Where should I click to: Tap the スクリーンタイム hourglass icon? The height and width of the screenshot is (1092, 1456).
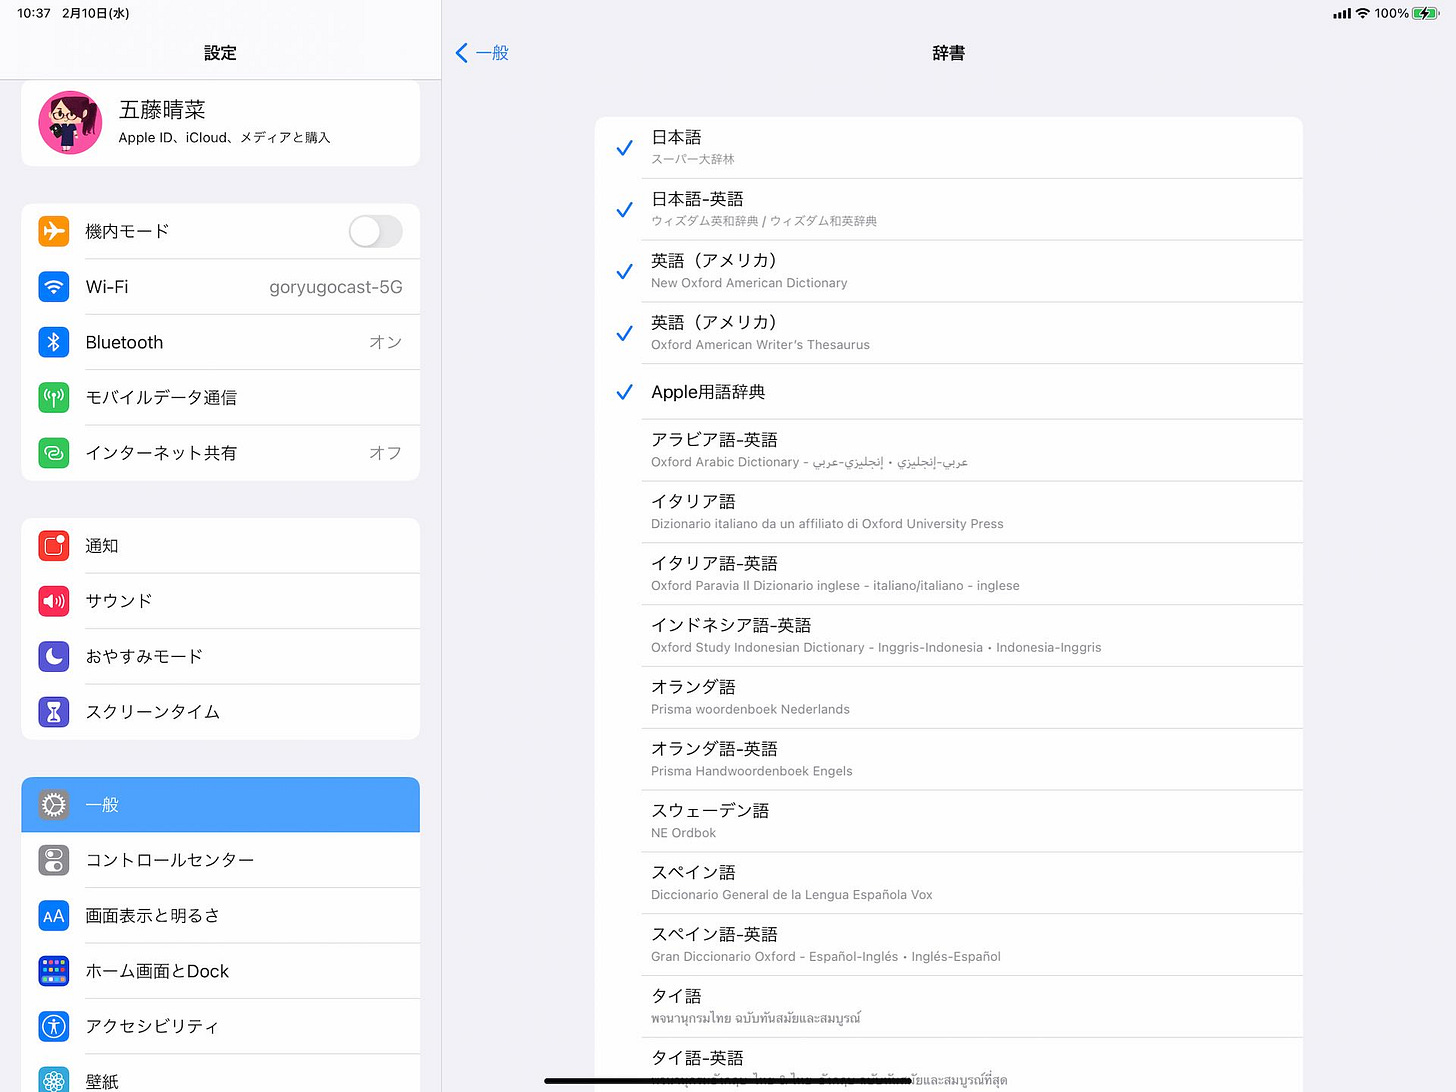pos(53,712)
